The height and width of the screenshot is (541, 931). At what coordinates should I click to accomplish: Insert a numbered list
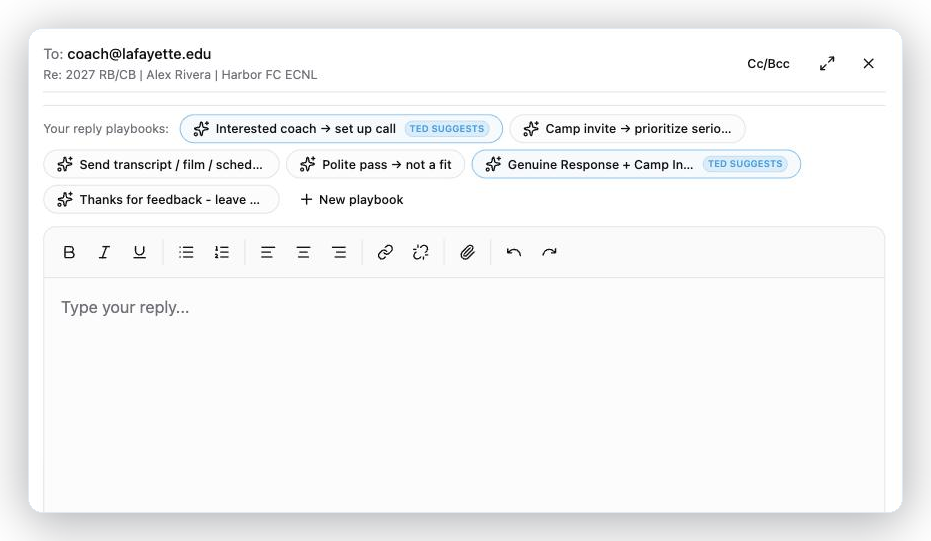click(221, 252)
